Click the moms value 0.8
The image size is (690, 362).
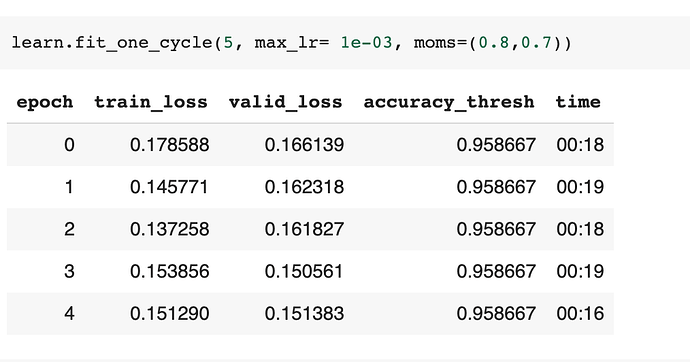(493, 43)
